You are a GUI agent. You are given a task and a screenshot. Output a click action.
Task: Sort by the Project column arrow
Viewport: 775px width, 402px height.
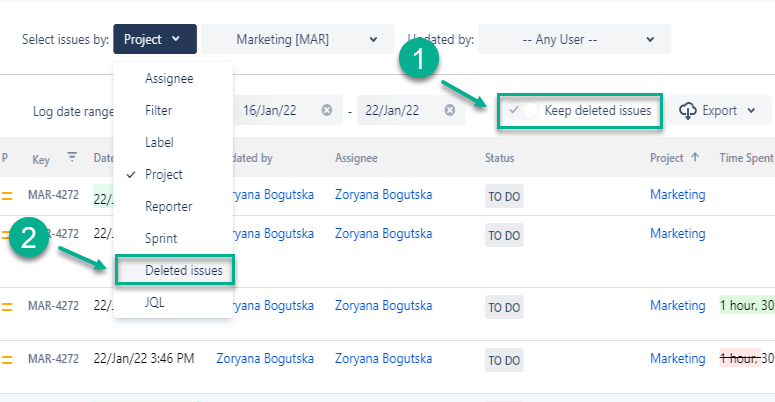point(695,158)
